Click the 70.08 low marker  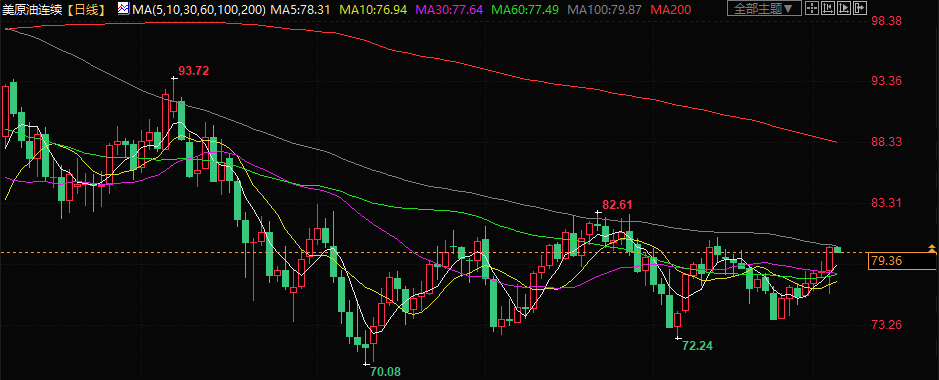click(x=385, y=372)
